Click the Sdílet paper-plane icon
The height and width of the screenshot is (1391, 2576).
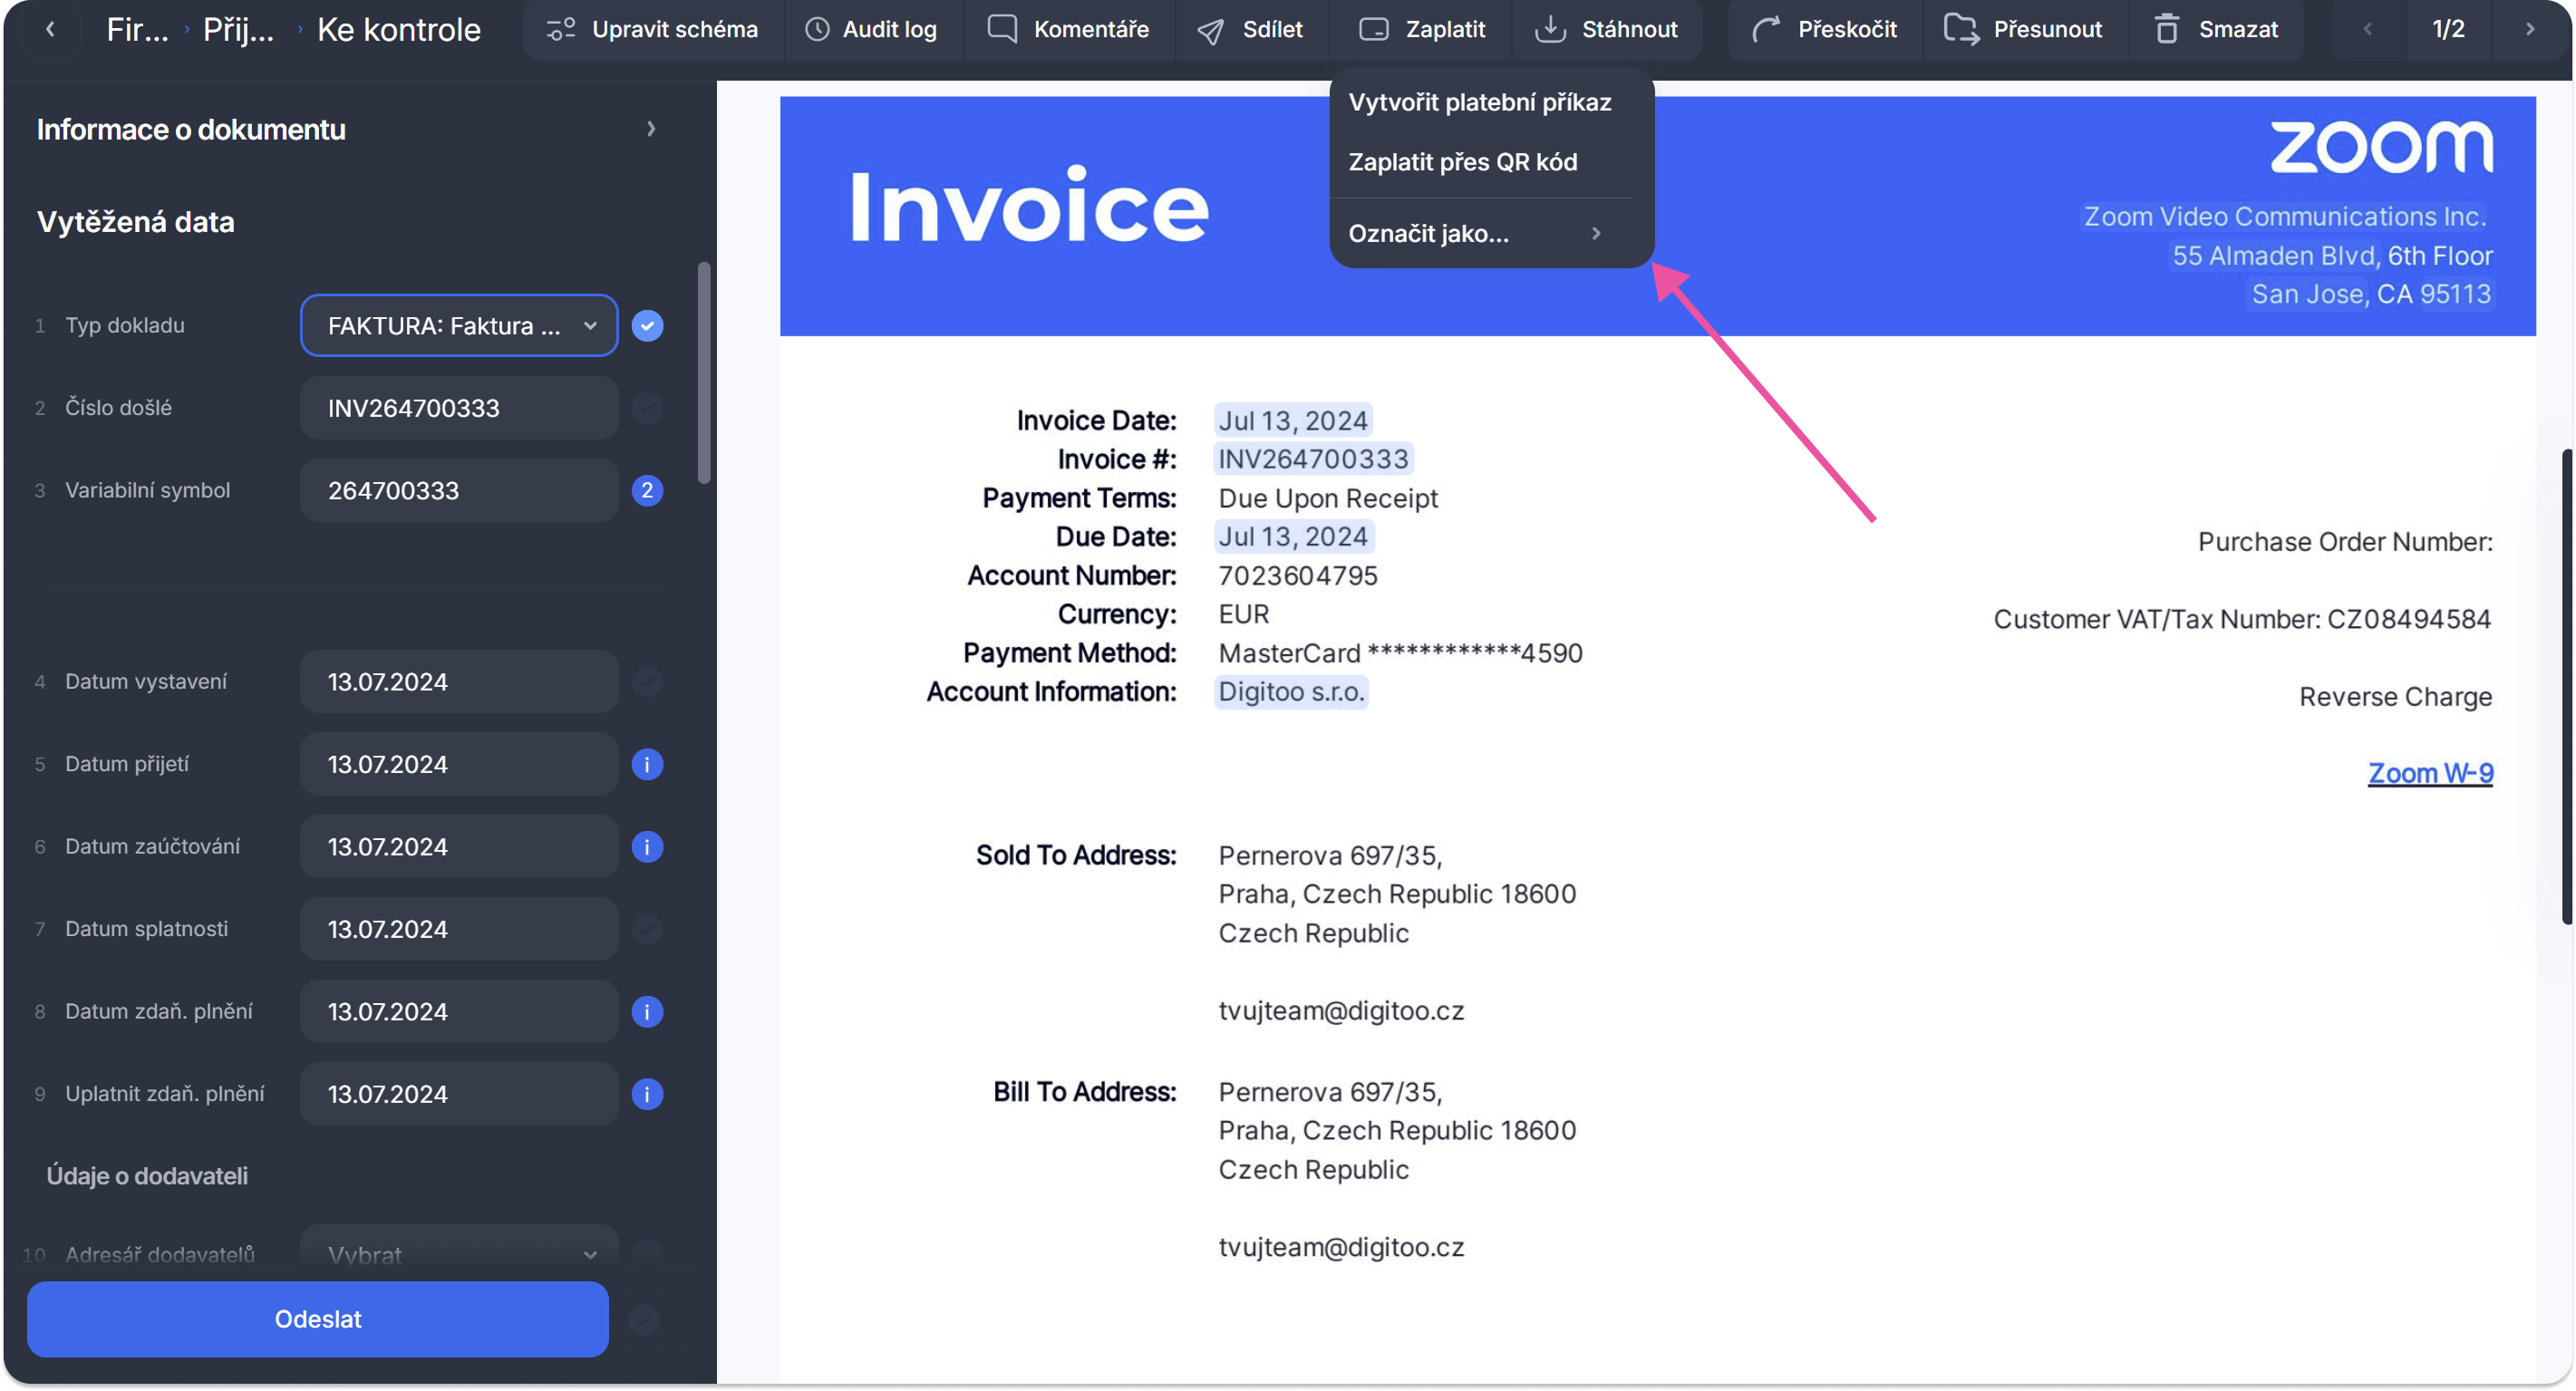point(1210,30)
